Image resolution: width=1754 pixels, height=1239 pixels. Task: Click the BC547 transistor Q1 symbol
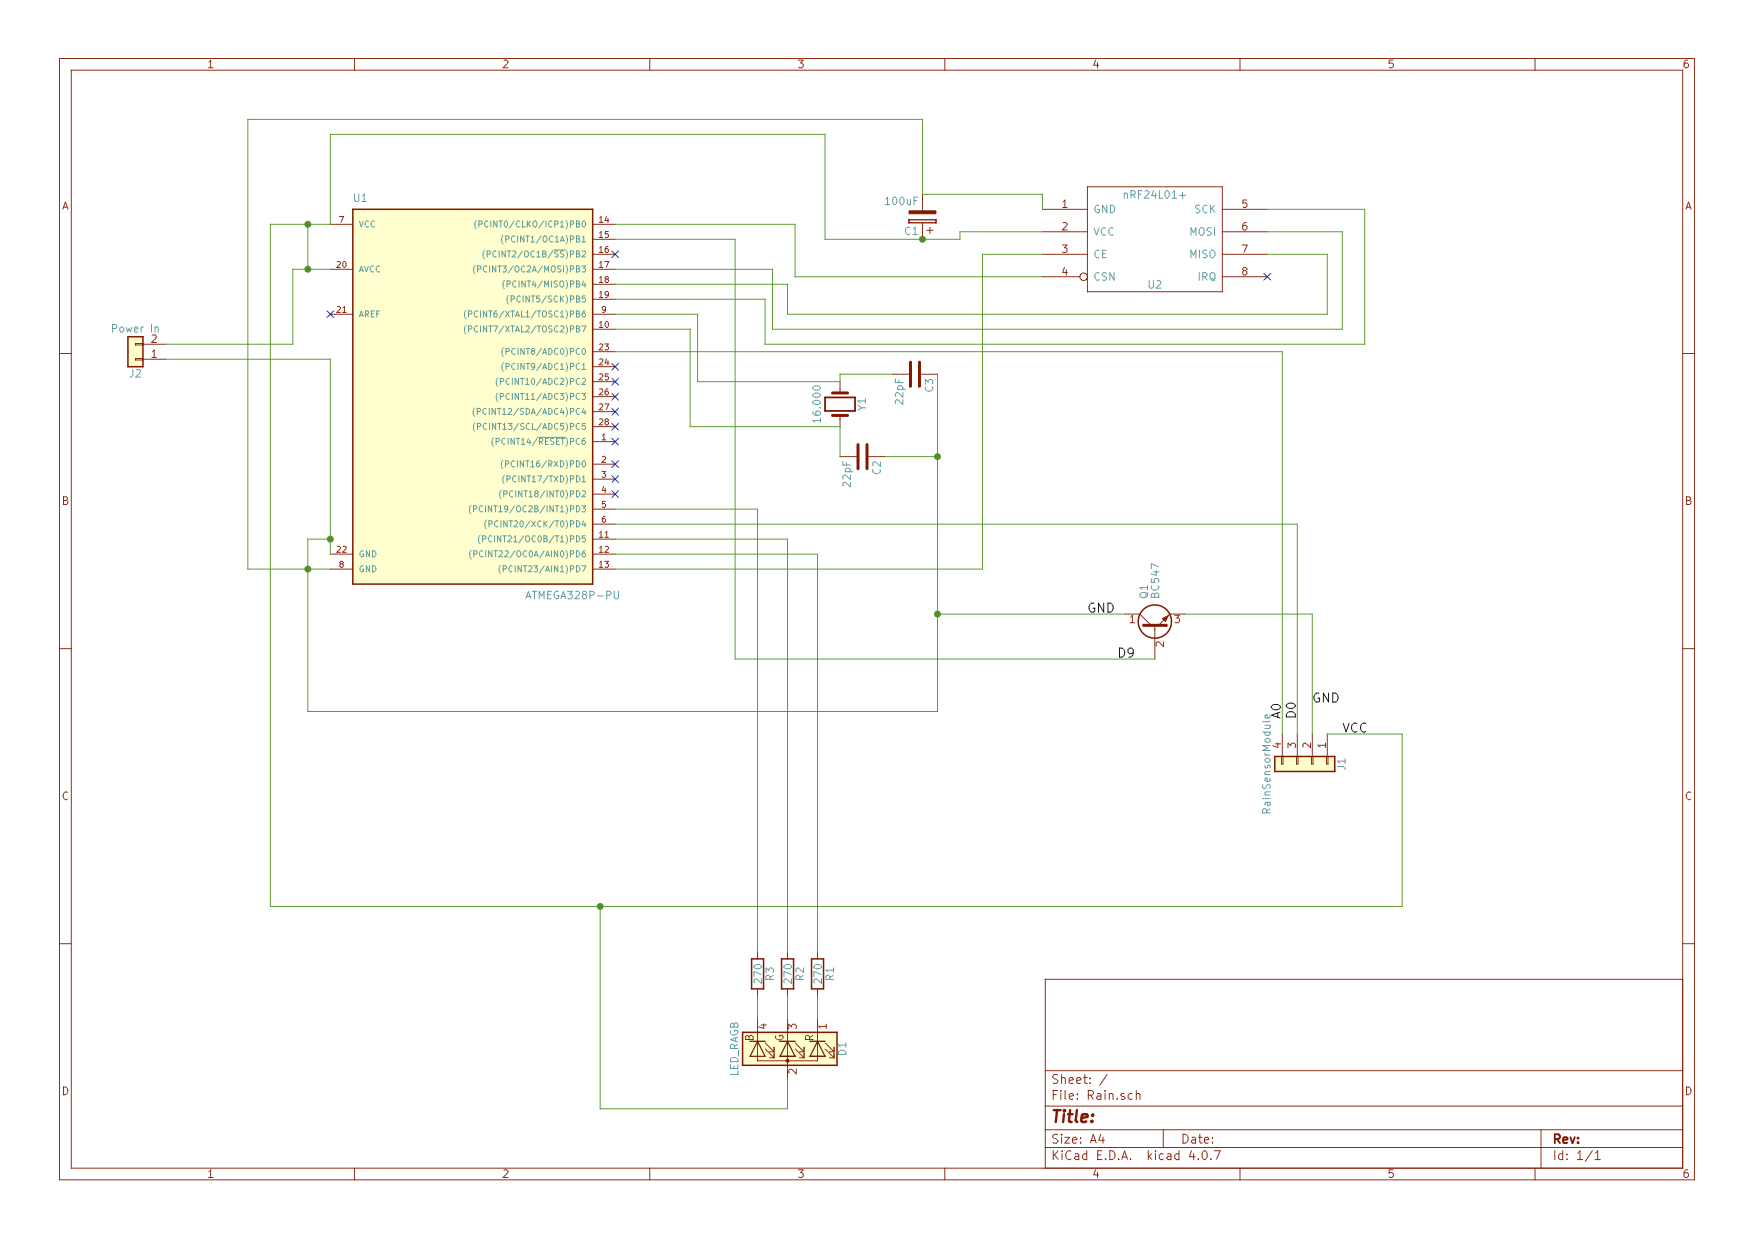1155,621
